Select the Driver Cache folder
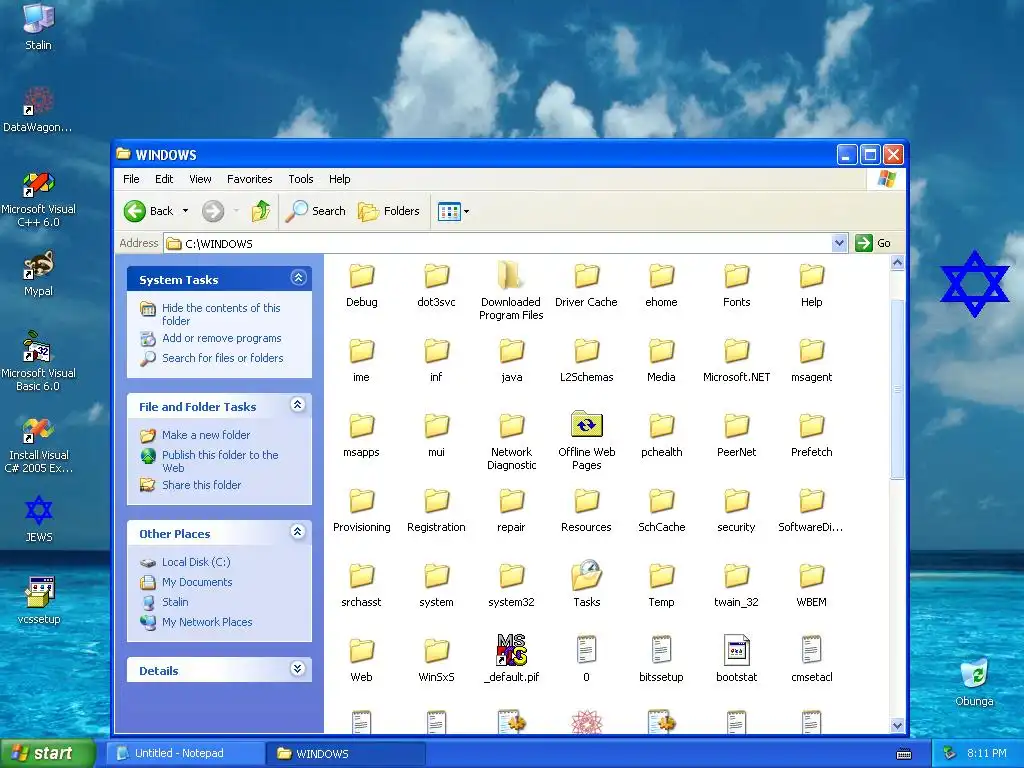 586,285
